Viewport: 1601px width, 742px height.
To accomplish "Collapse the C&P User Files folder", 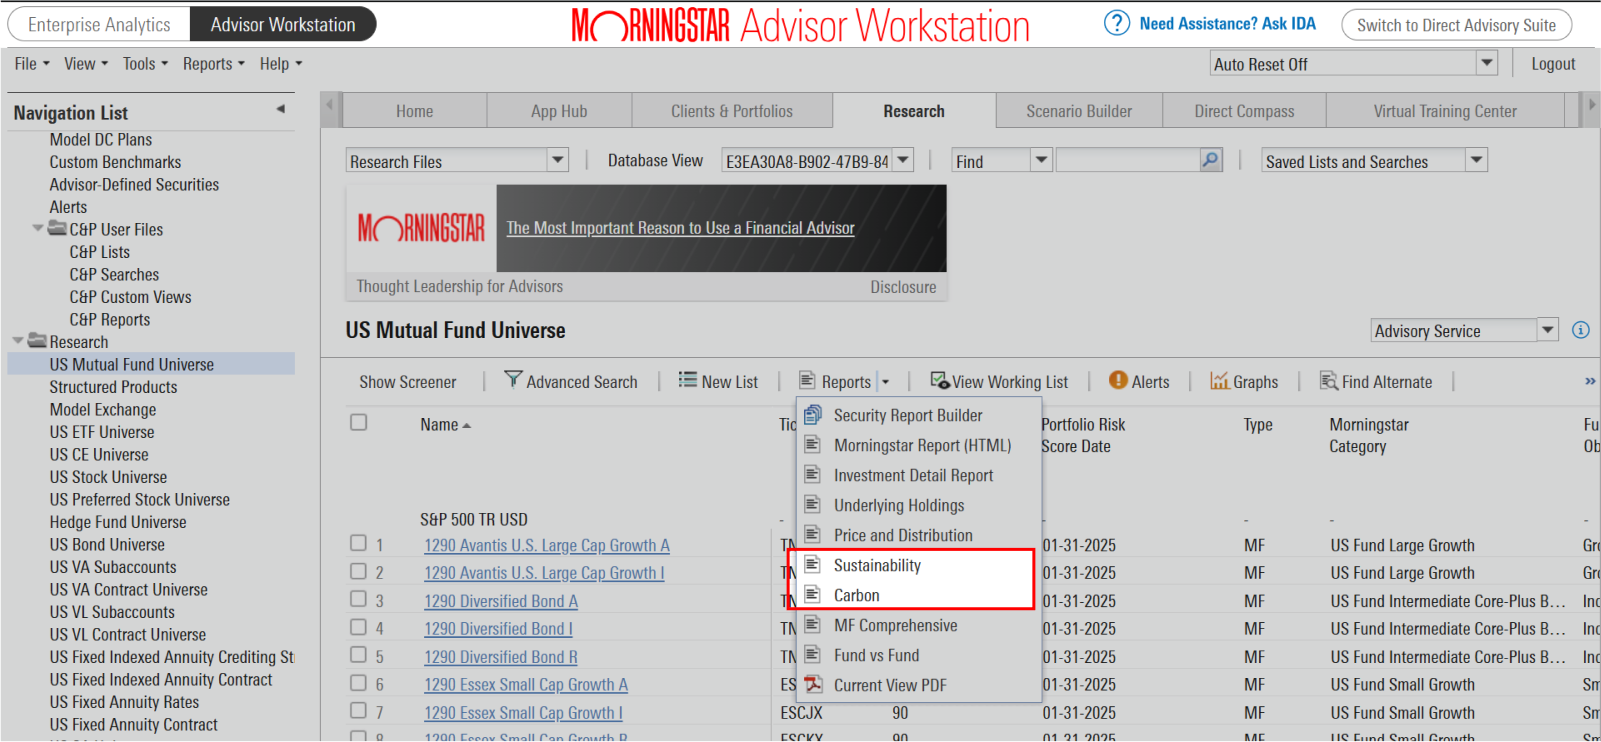I will click(x=39, y=228).
